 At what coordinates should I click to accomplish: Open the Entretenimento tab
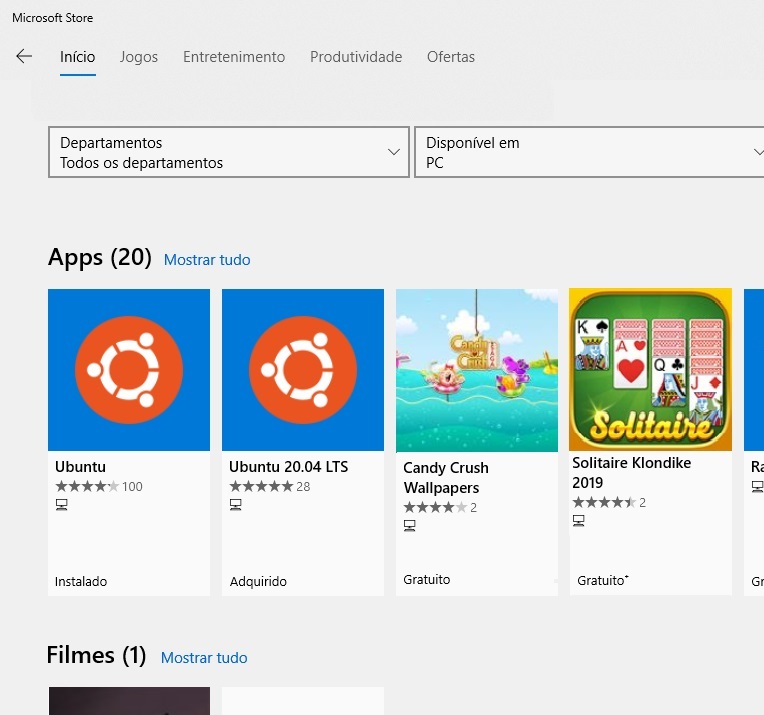pos(234,57)
